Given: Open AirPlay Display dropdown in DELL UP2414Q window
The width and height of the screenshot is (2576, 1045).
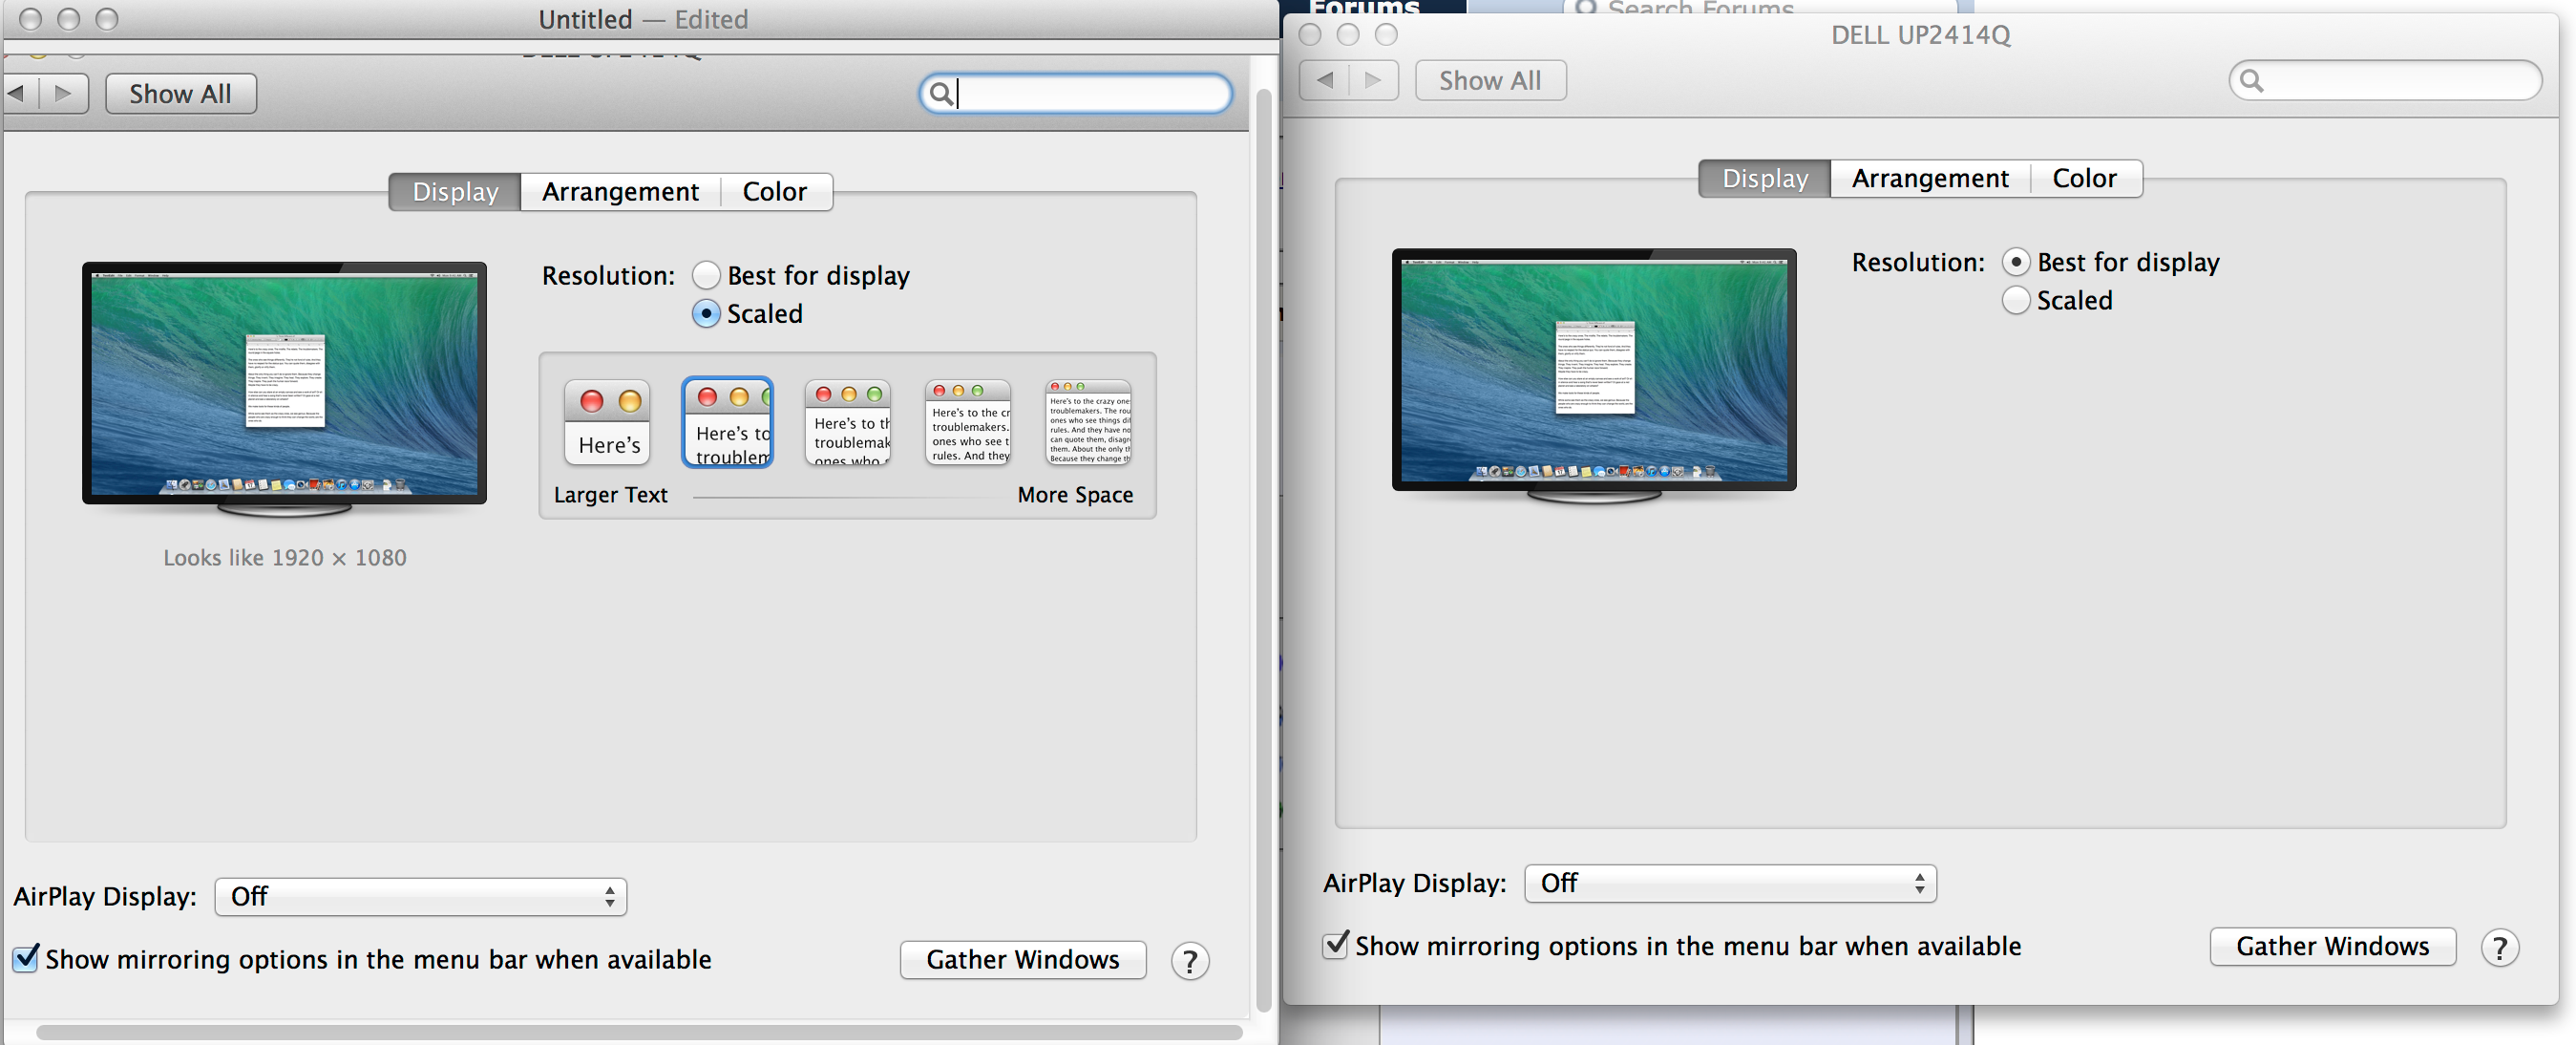Looking at the screenshot, I should click(x=1731, y=884).
